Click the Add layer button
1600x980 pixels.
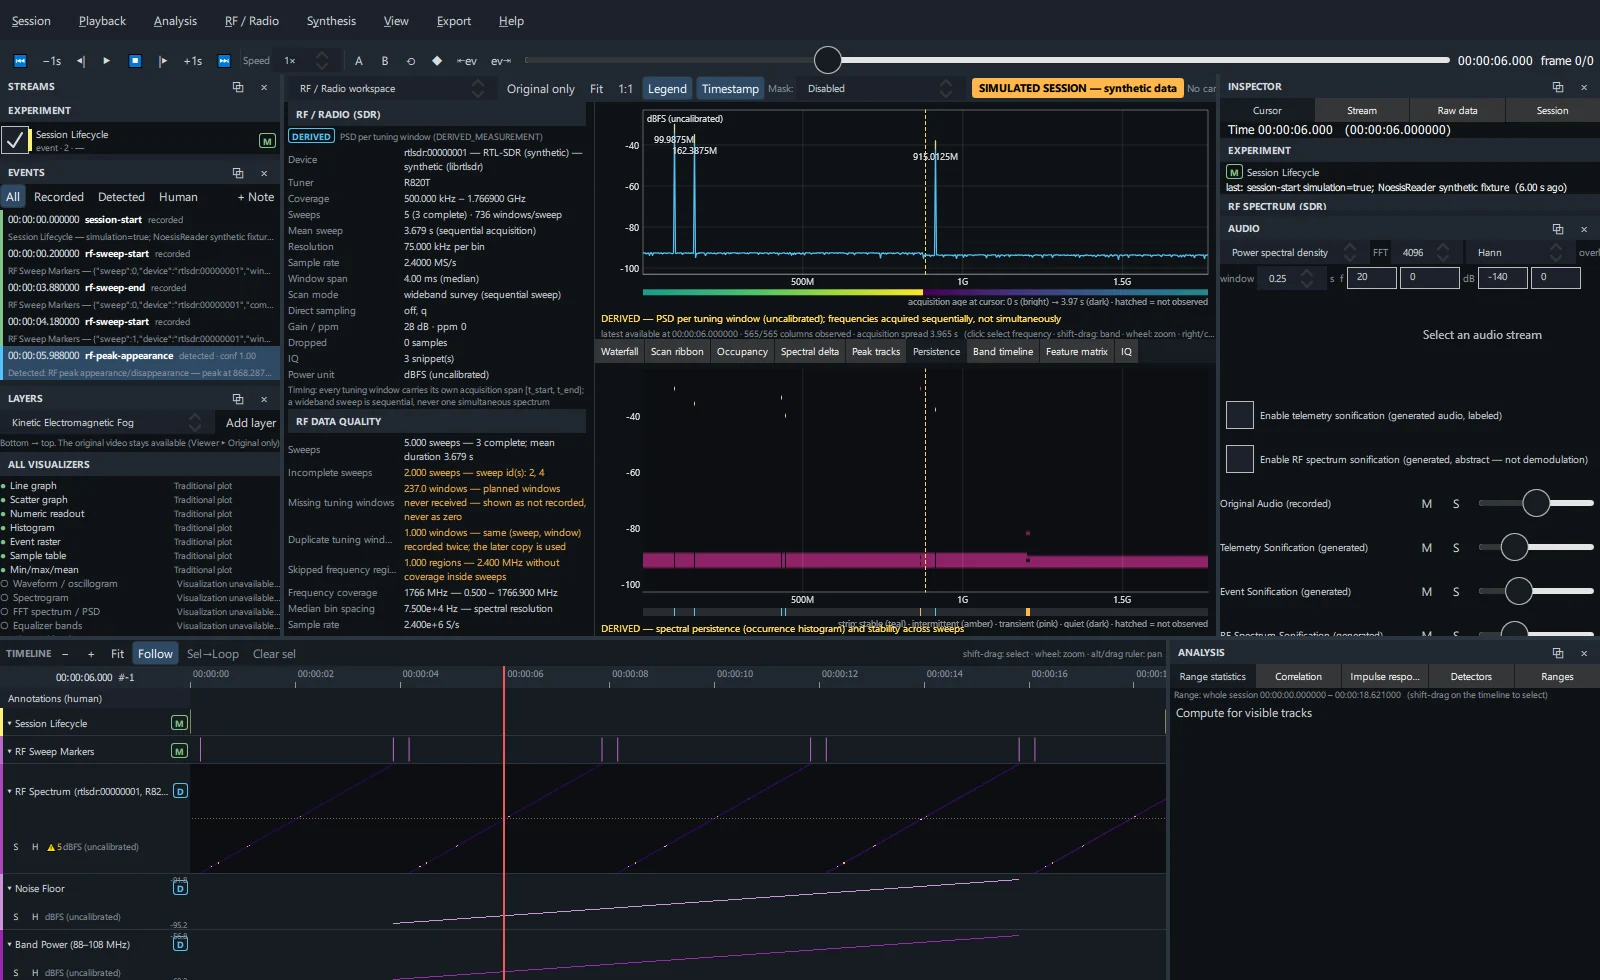coord(250,423)
